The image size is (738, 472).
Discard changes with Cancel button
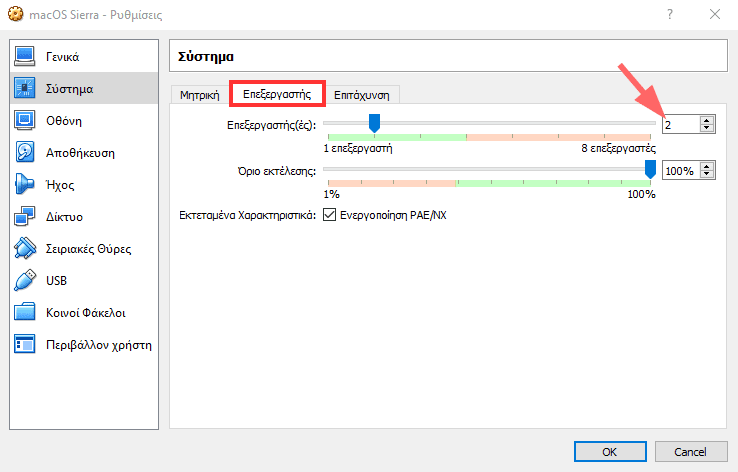(690, 452)
